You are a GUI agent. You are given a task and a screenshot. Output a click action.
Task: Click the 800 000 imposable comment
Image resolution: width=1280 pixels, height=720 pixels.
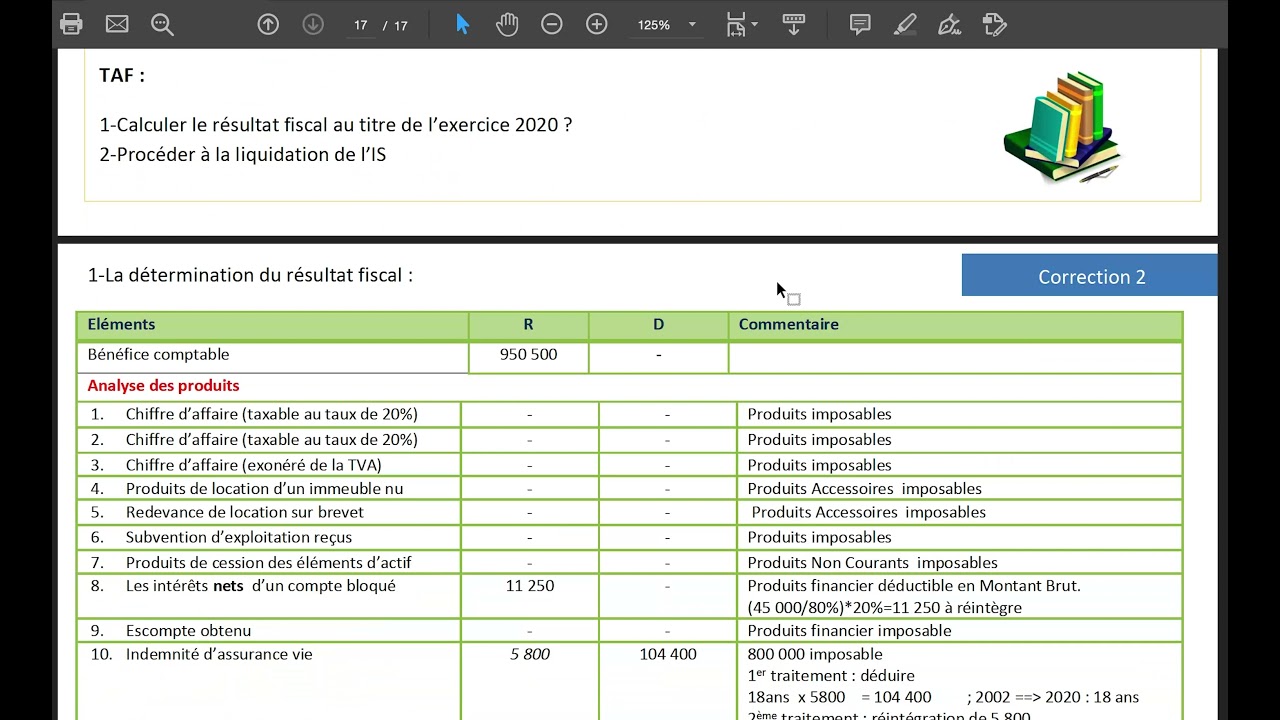pos(815,654)
